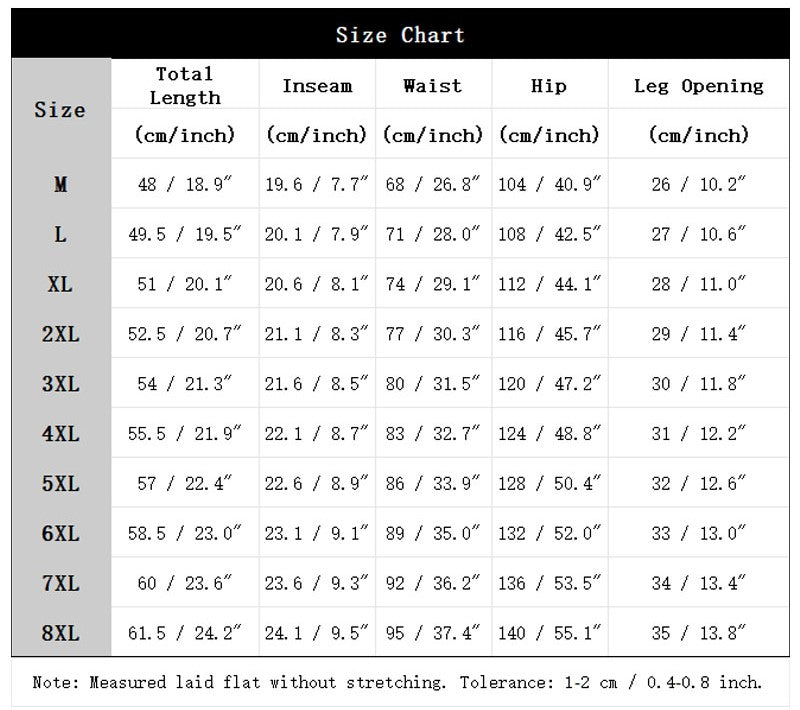Image resolution: width=800 pixels, height=710 pixels.
Task: Click hip value 108 / 42.5 for L
Action: pos(549,234)
